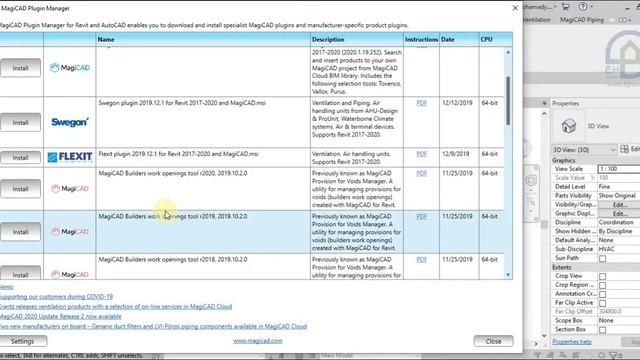Click the Close button of Plugin Manager
The image size is (640, 360).
pos(493,341)
